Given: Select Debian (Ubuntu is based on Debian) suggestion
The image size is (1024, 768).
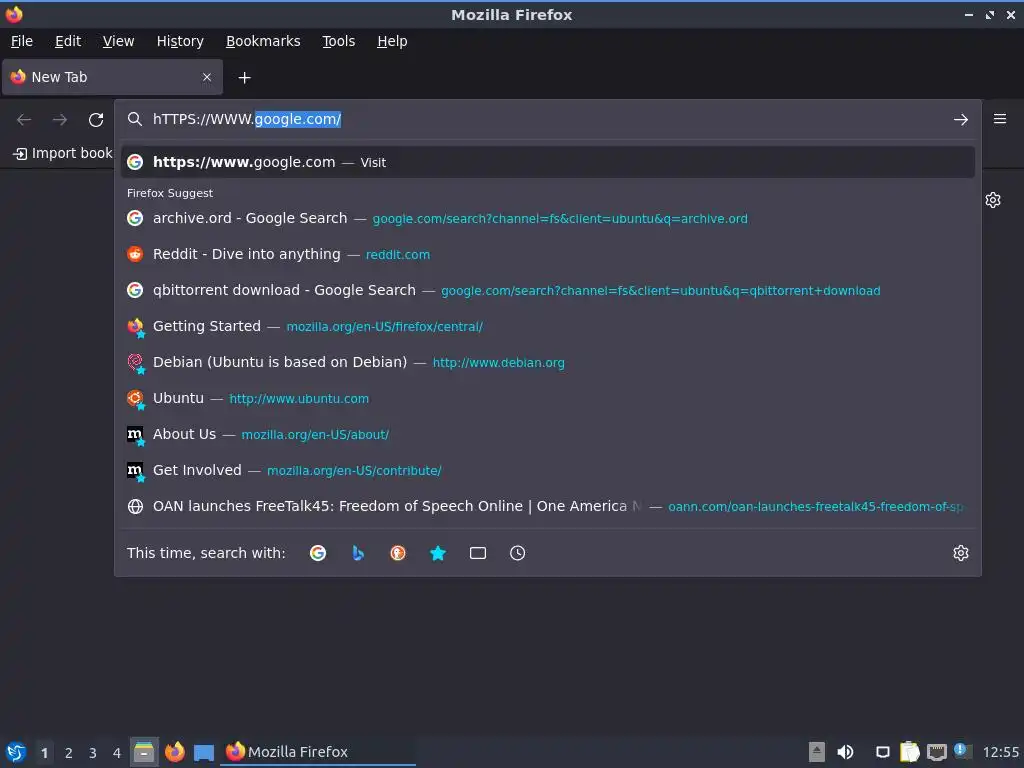Looking at the screenshot, I should 548,362.
